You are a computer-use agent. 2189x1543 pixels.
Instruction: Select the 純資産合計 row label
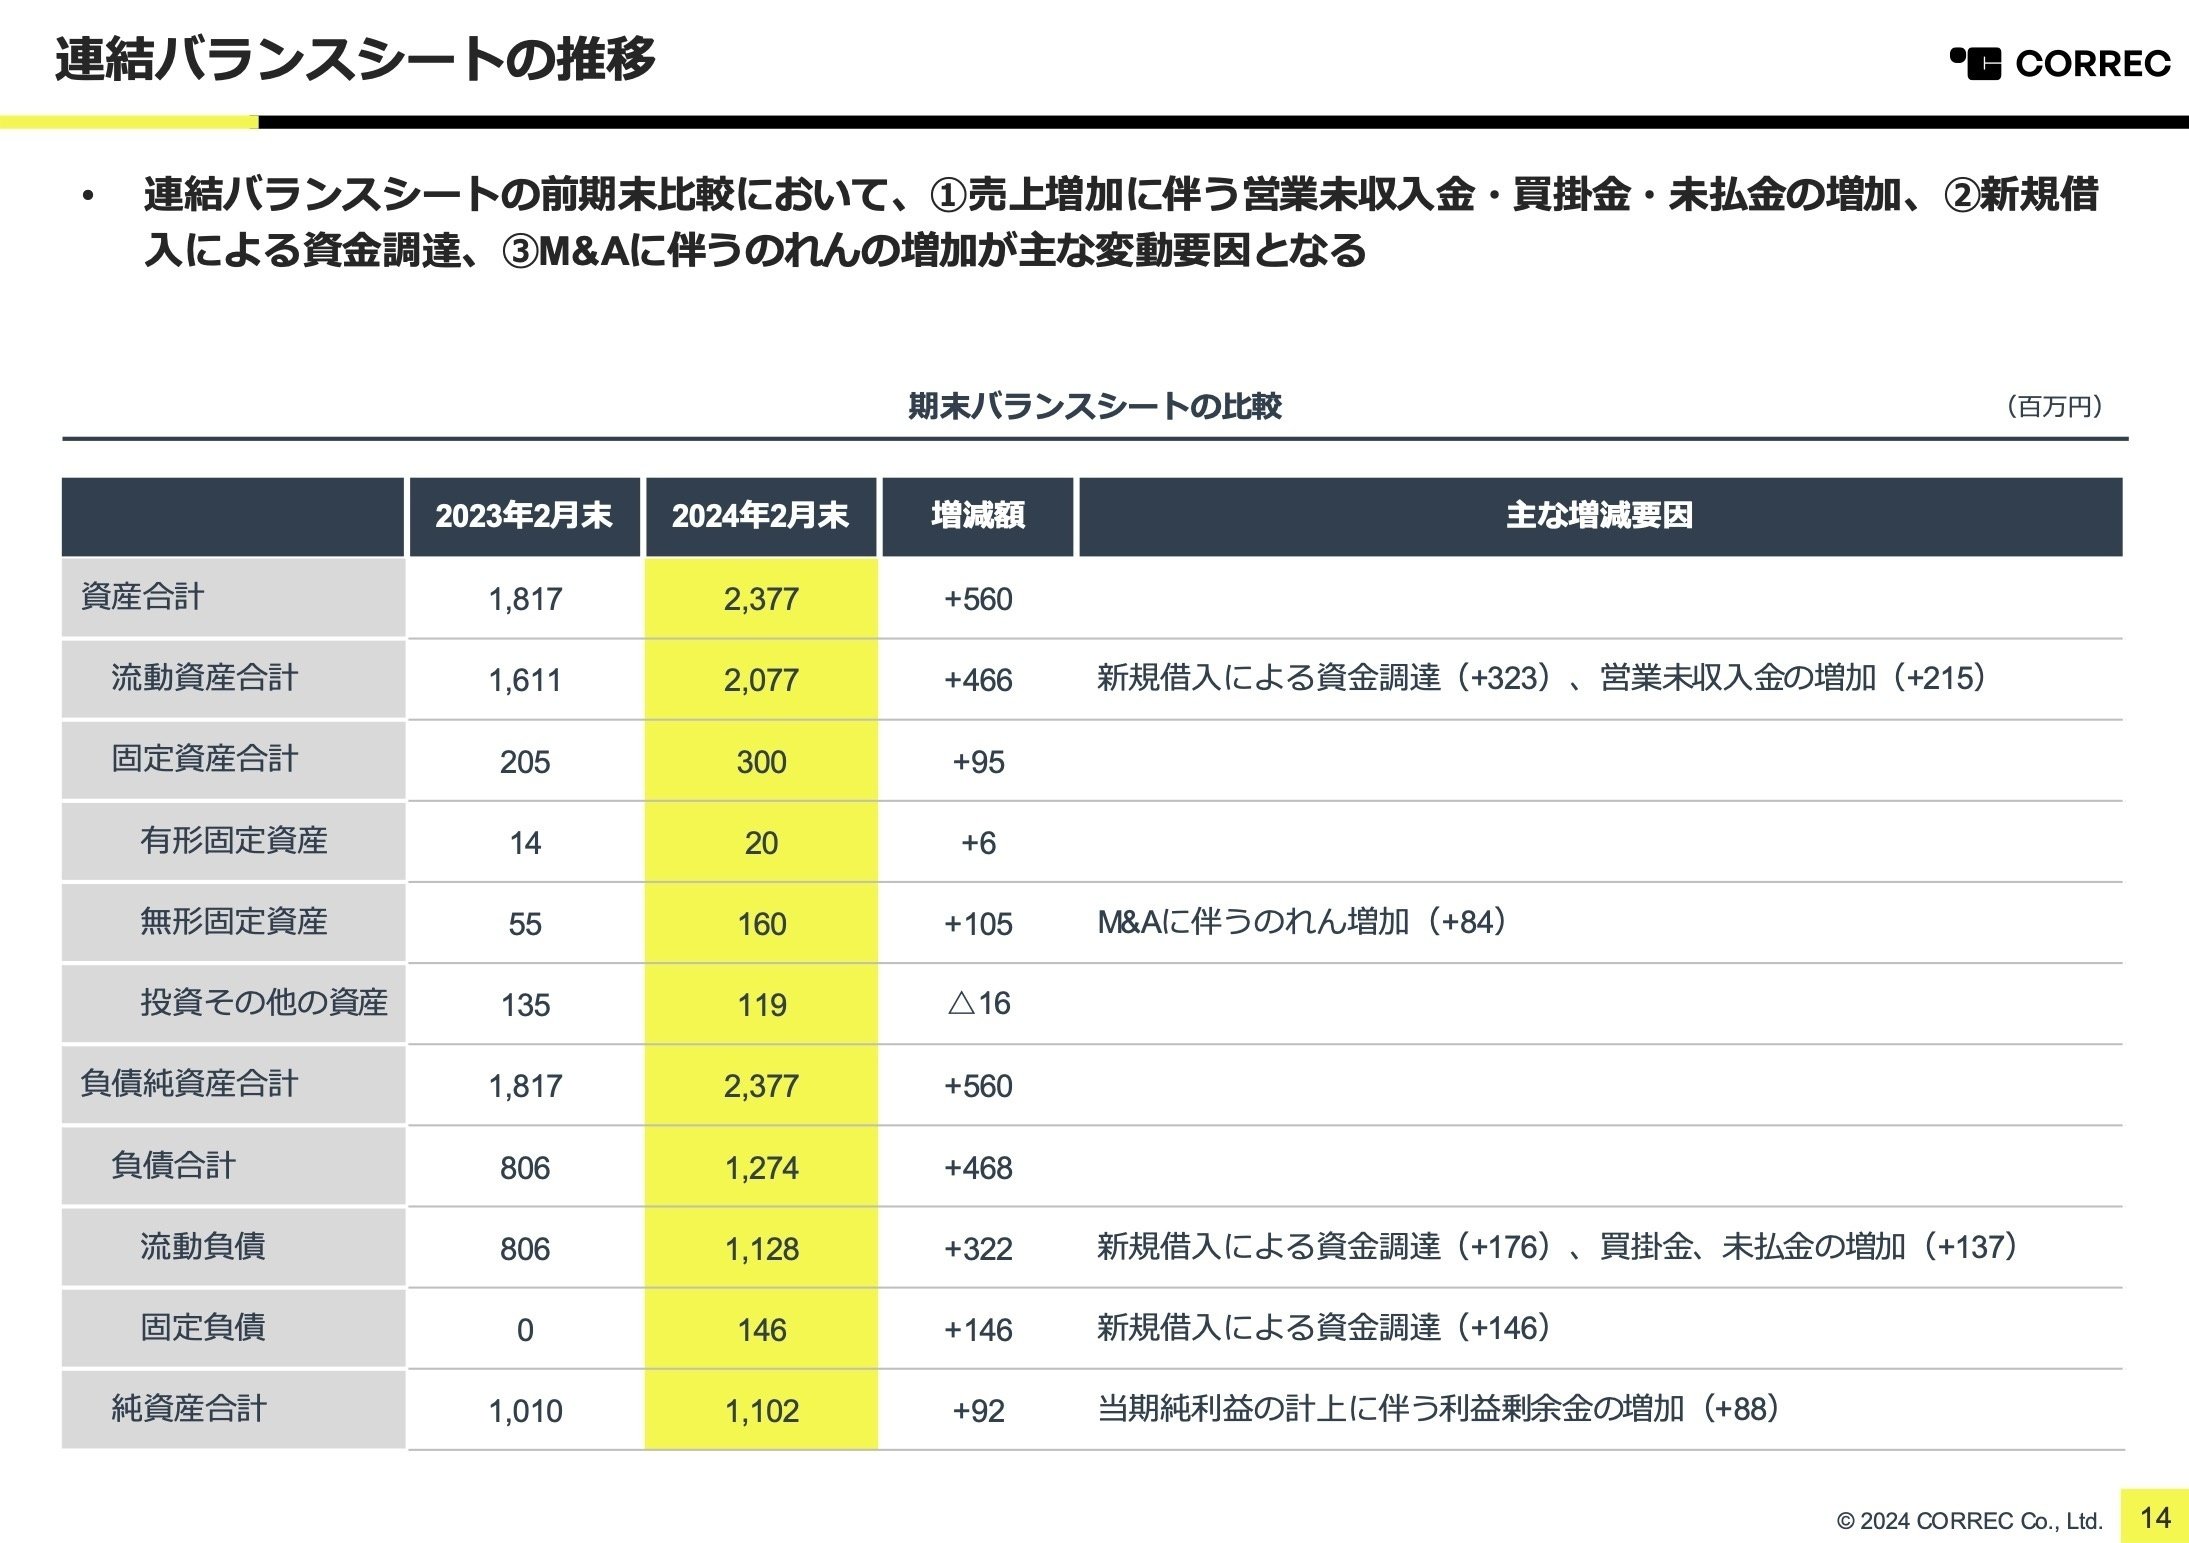(x=189, y=1409)
